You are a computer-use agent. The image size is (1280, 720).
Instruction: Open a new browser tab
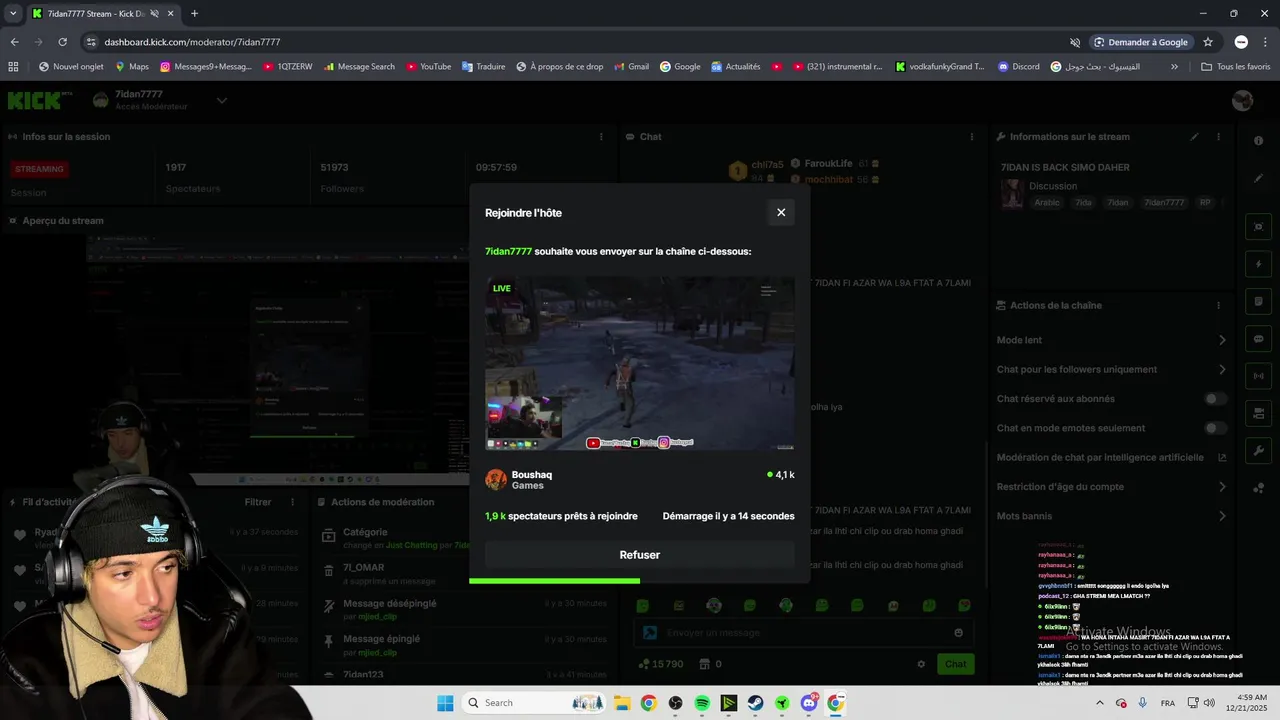(x=194, y=14)
